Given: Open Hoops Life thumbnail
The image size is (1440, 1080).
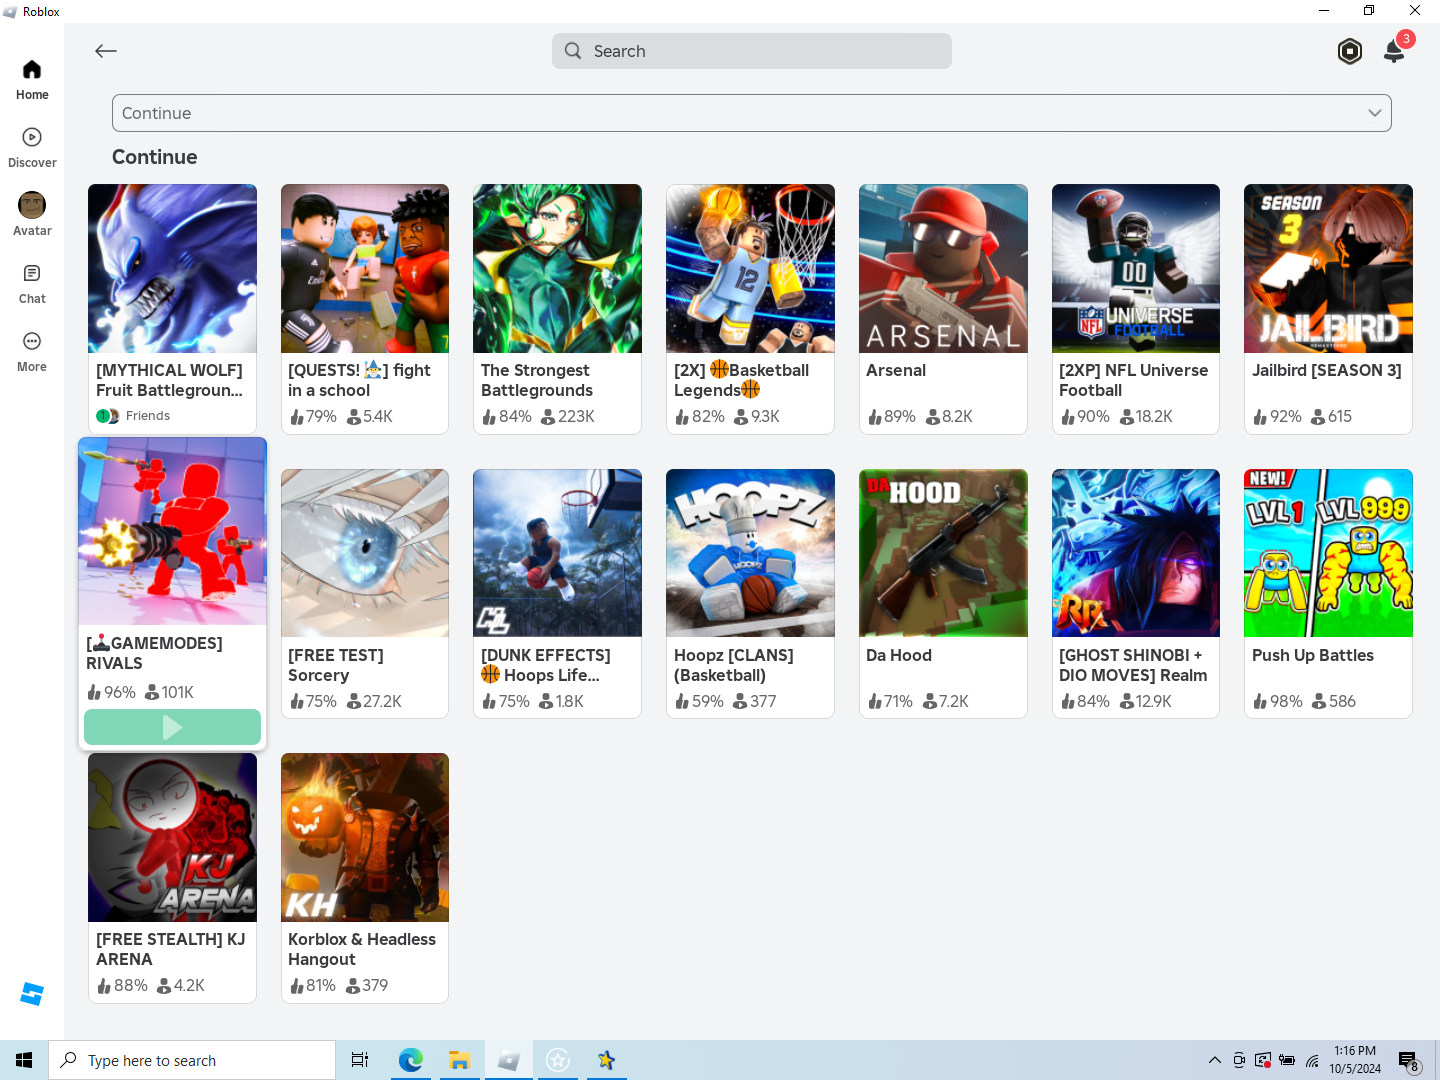Looking at the screenshot, I should pos(557,553).
